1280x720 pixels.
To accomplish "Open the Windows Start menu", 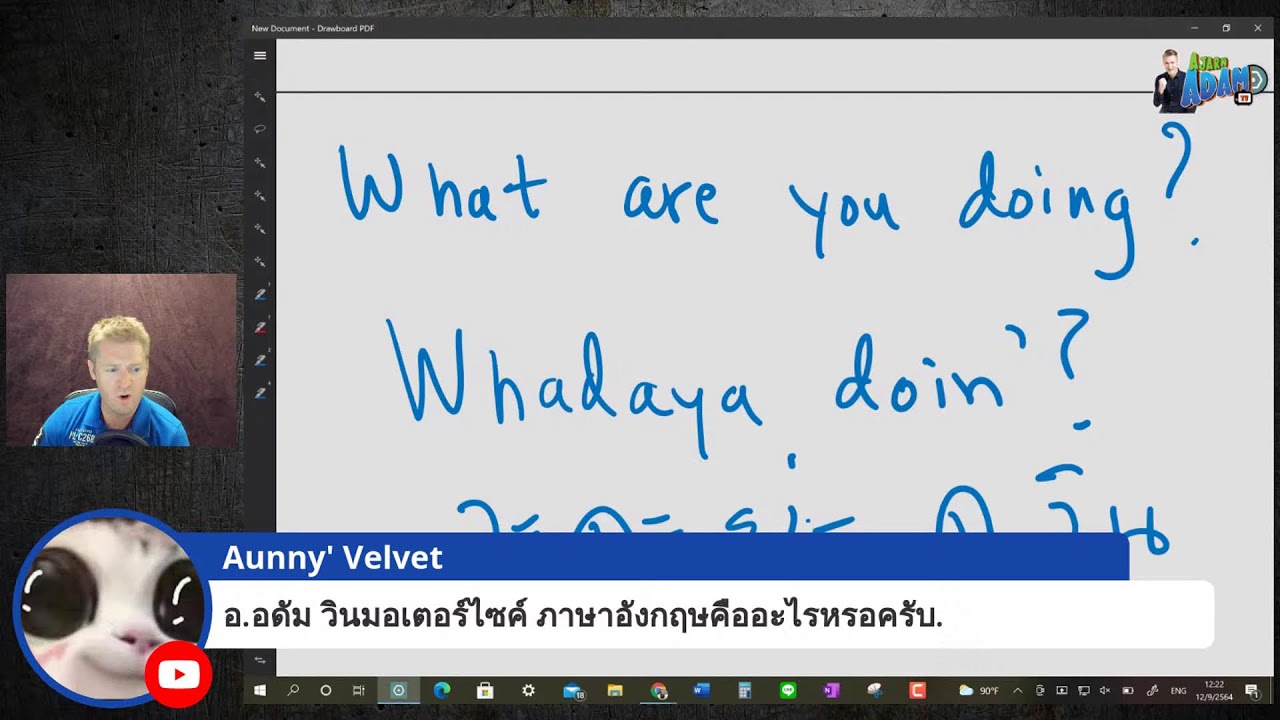I will [260, 690].
